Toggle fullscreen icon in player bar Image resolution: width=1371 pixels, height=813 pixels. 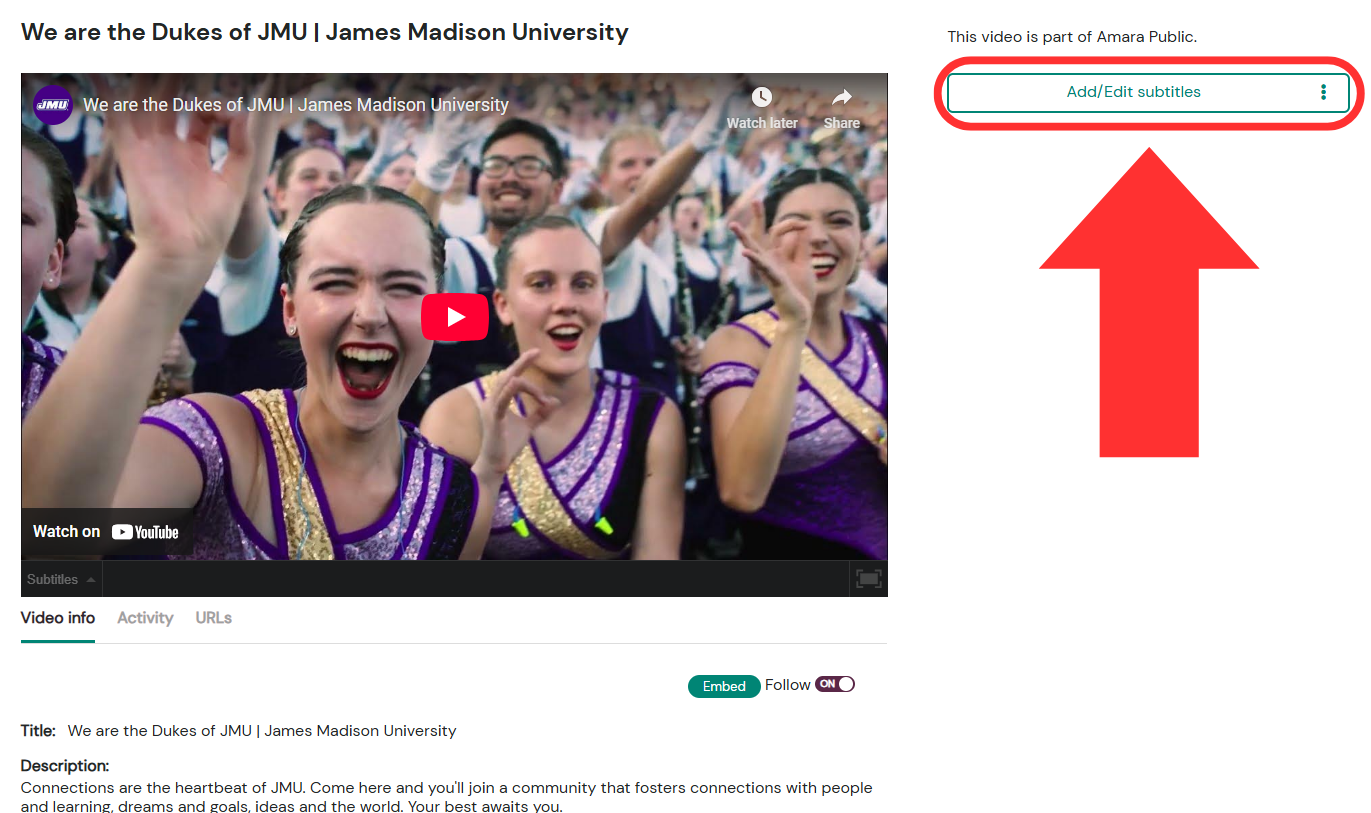[868, 578]
